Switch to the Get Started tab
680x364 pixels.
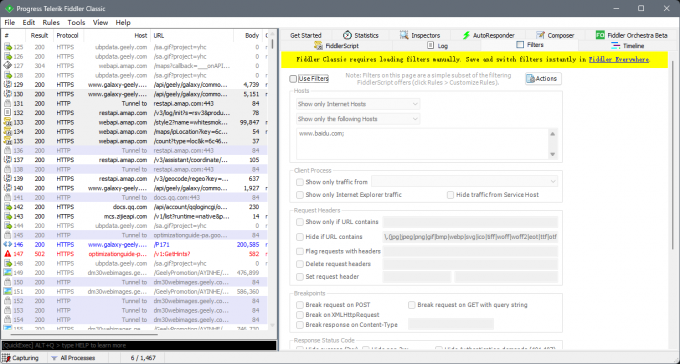coord(306,35)
